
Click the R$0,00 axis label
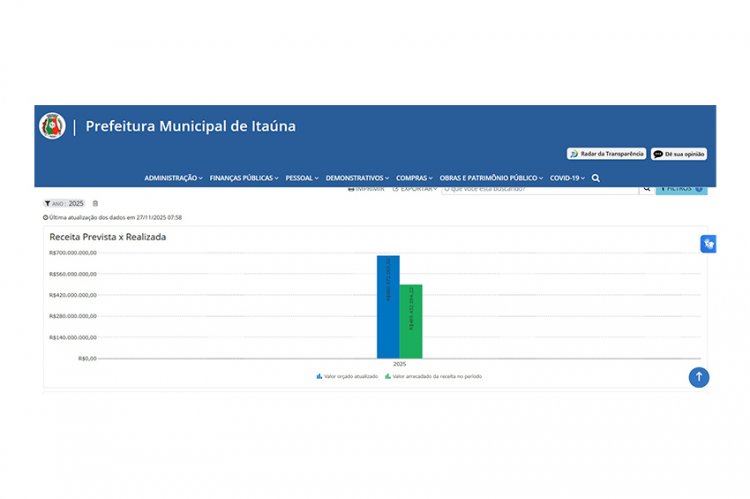tap(88, 358)
